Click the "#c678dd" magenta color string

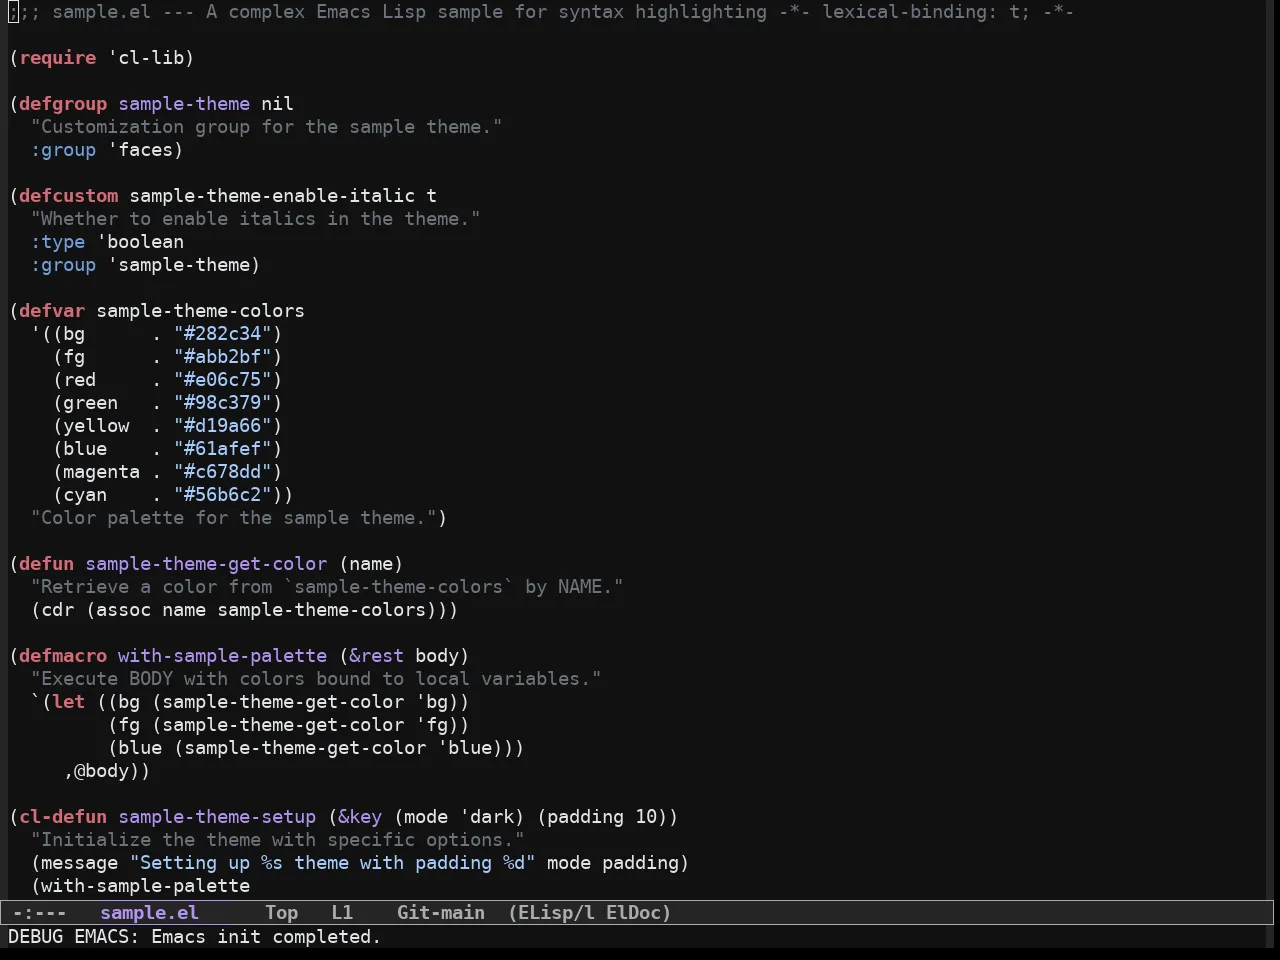pyautogui.click(x=223, y=472)
